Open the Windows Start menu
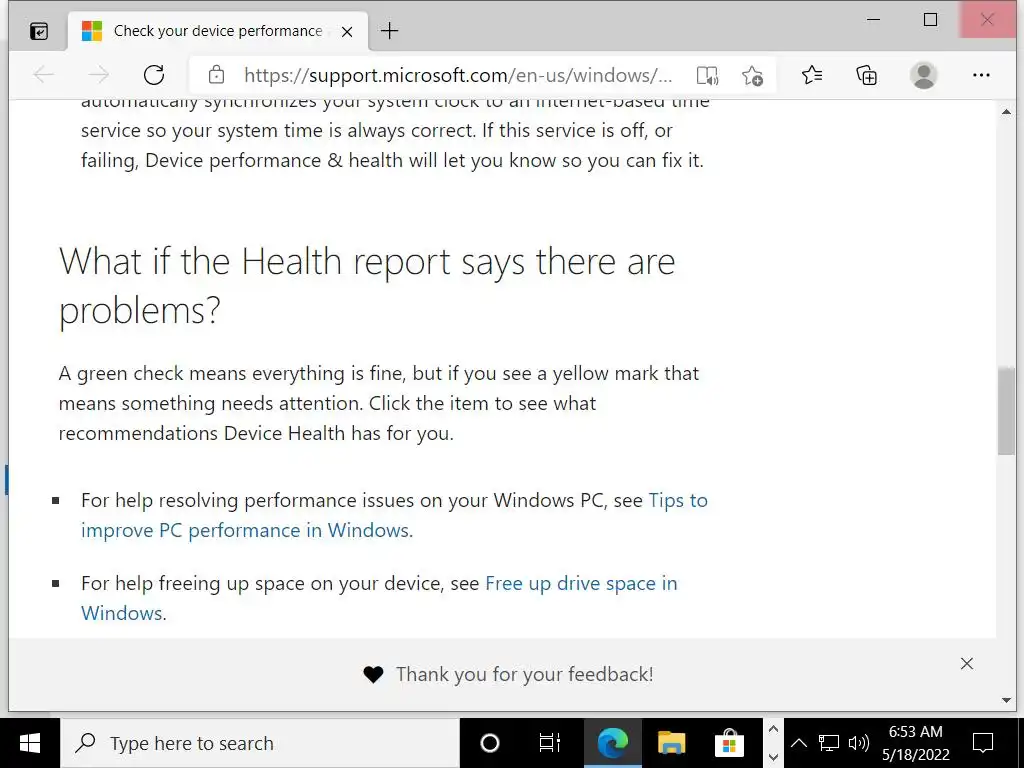The image size is (1024, 768). point(29,743)
